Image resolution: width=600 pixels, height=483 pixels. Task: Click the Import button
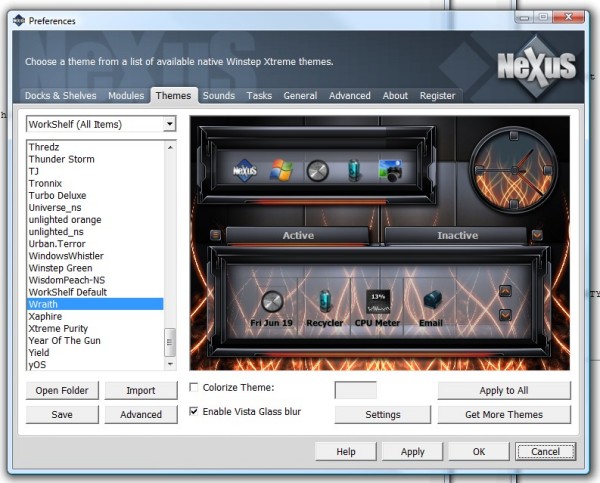pos(141,390)
